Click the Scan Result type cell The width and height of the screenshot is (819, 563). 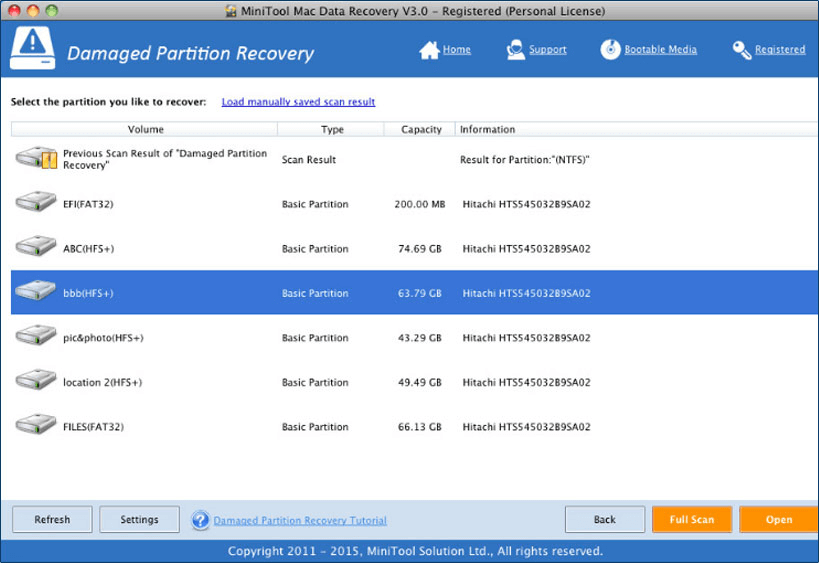coord(309,160)
